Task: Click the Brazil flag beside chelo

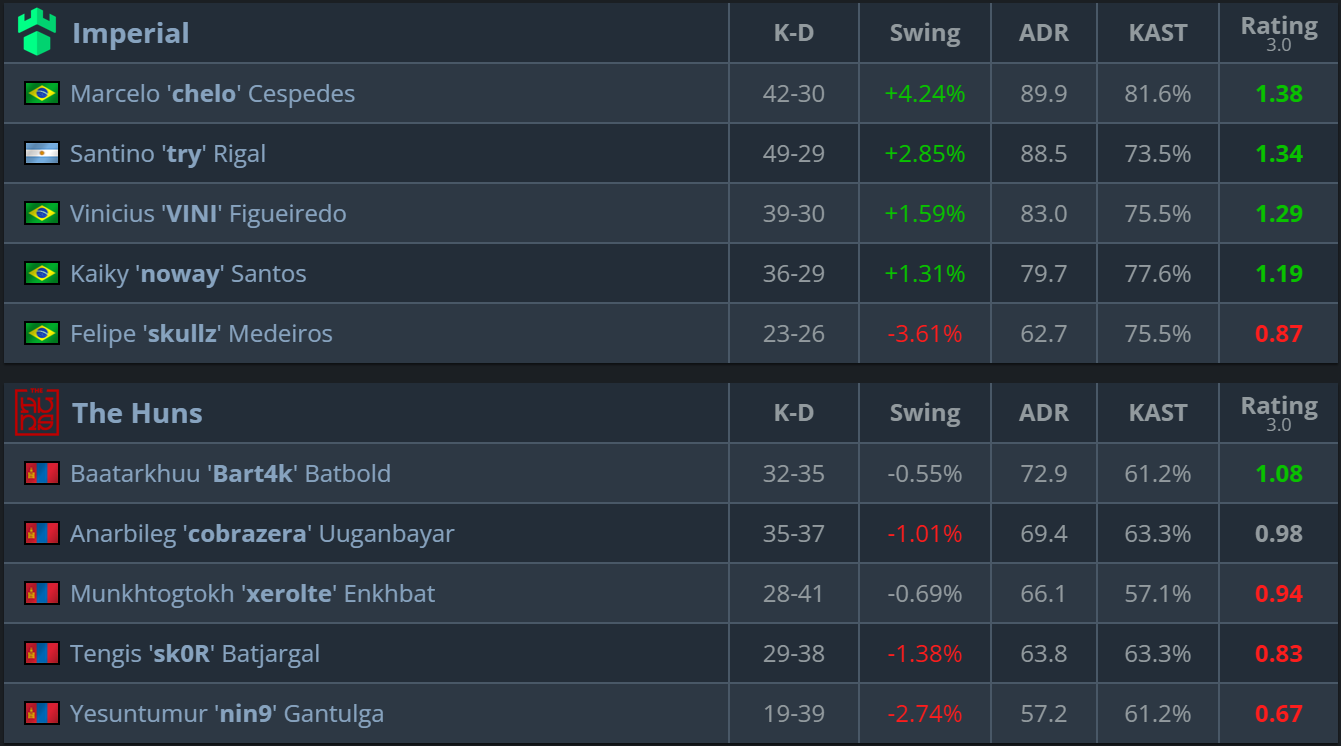Action: (x=42, y=94)
